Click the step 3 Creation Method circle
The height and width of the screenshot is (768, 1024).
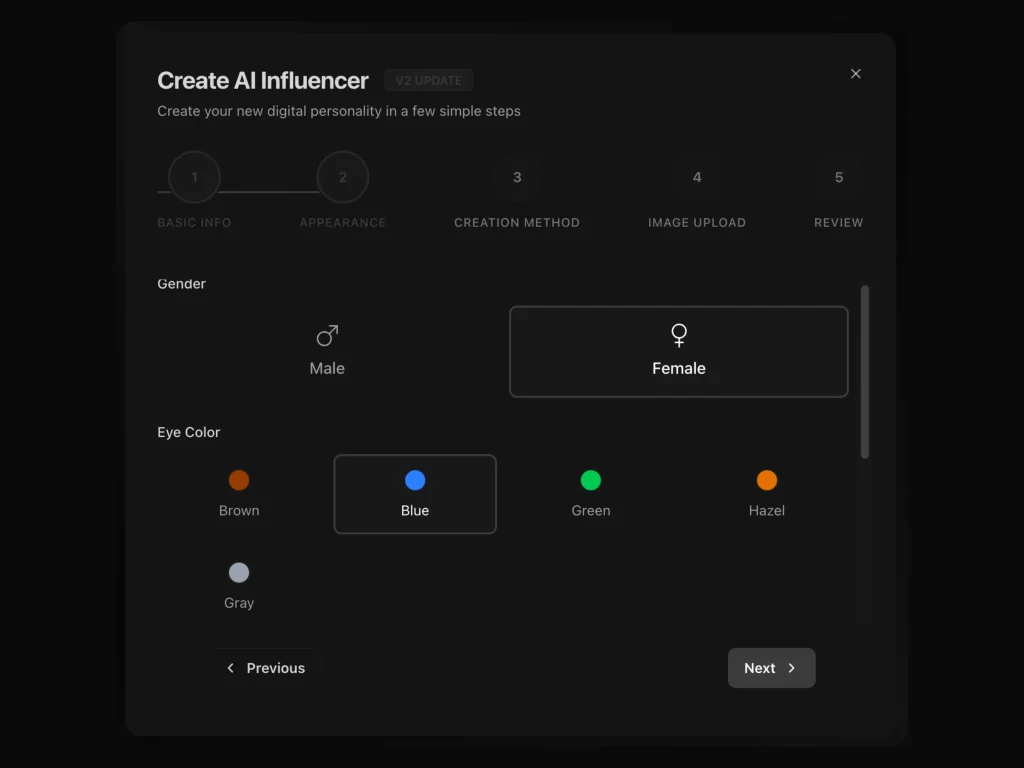point(517,177)
